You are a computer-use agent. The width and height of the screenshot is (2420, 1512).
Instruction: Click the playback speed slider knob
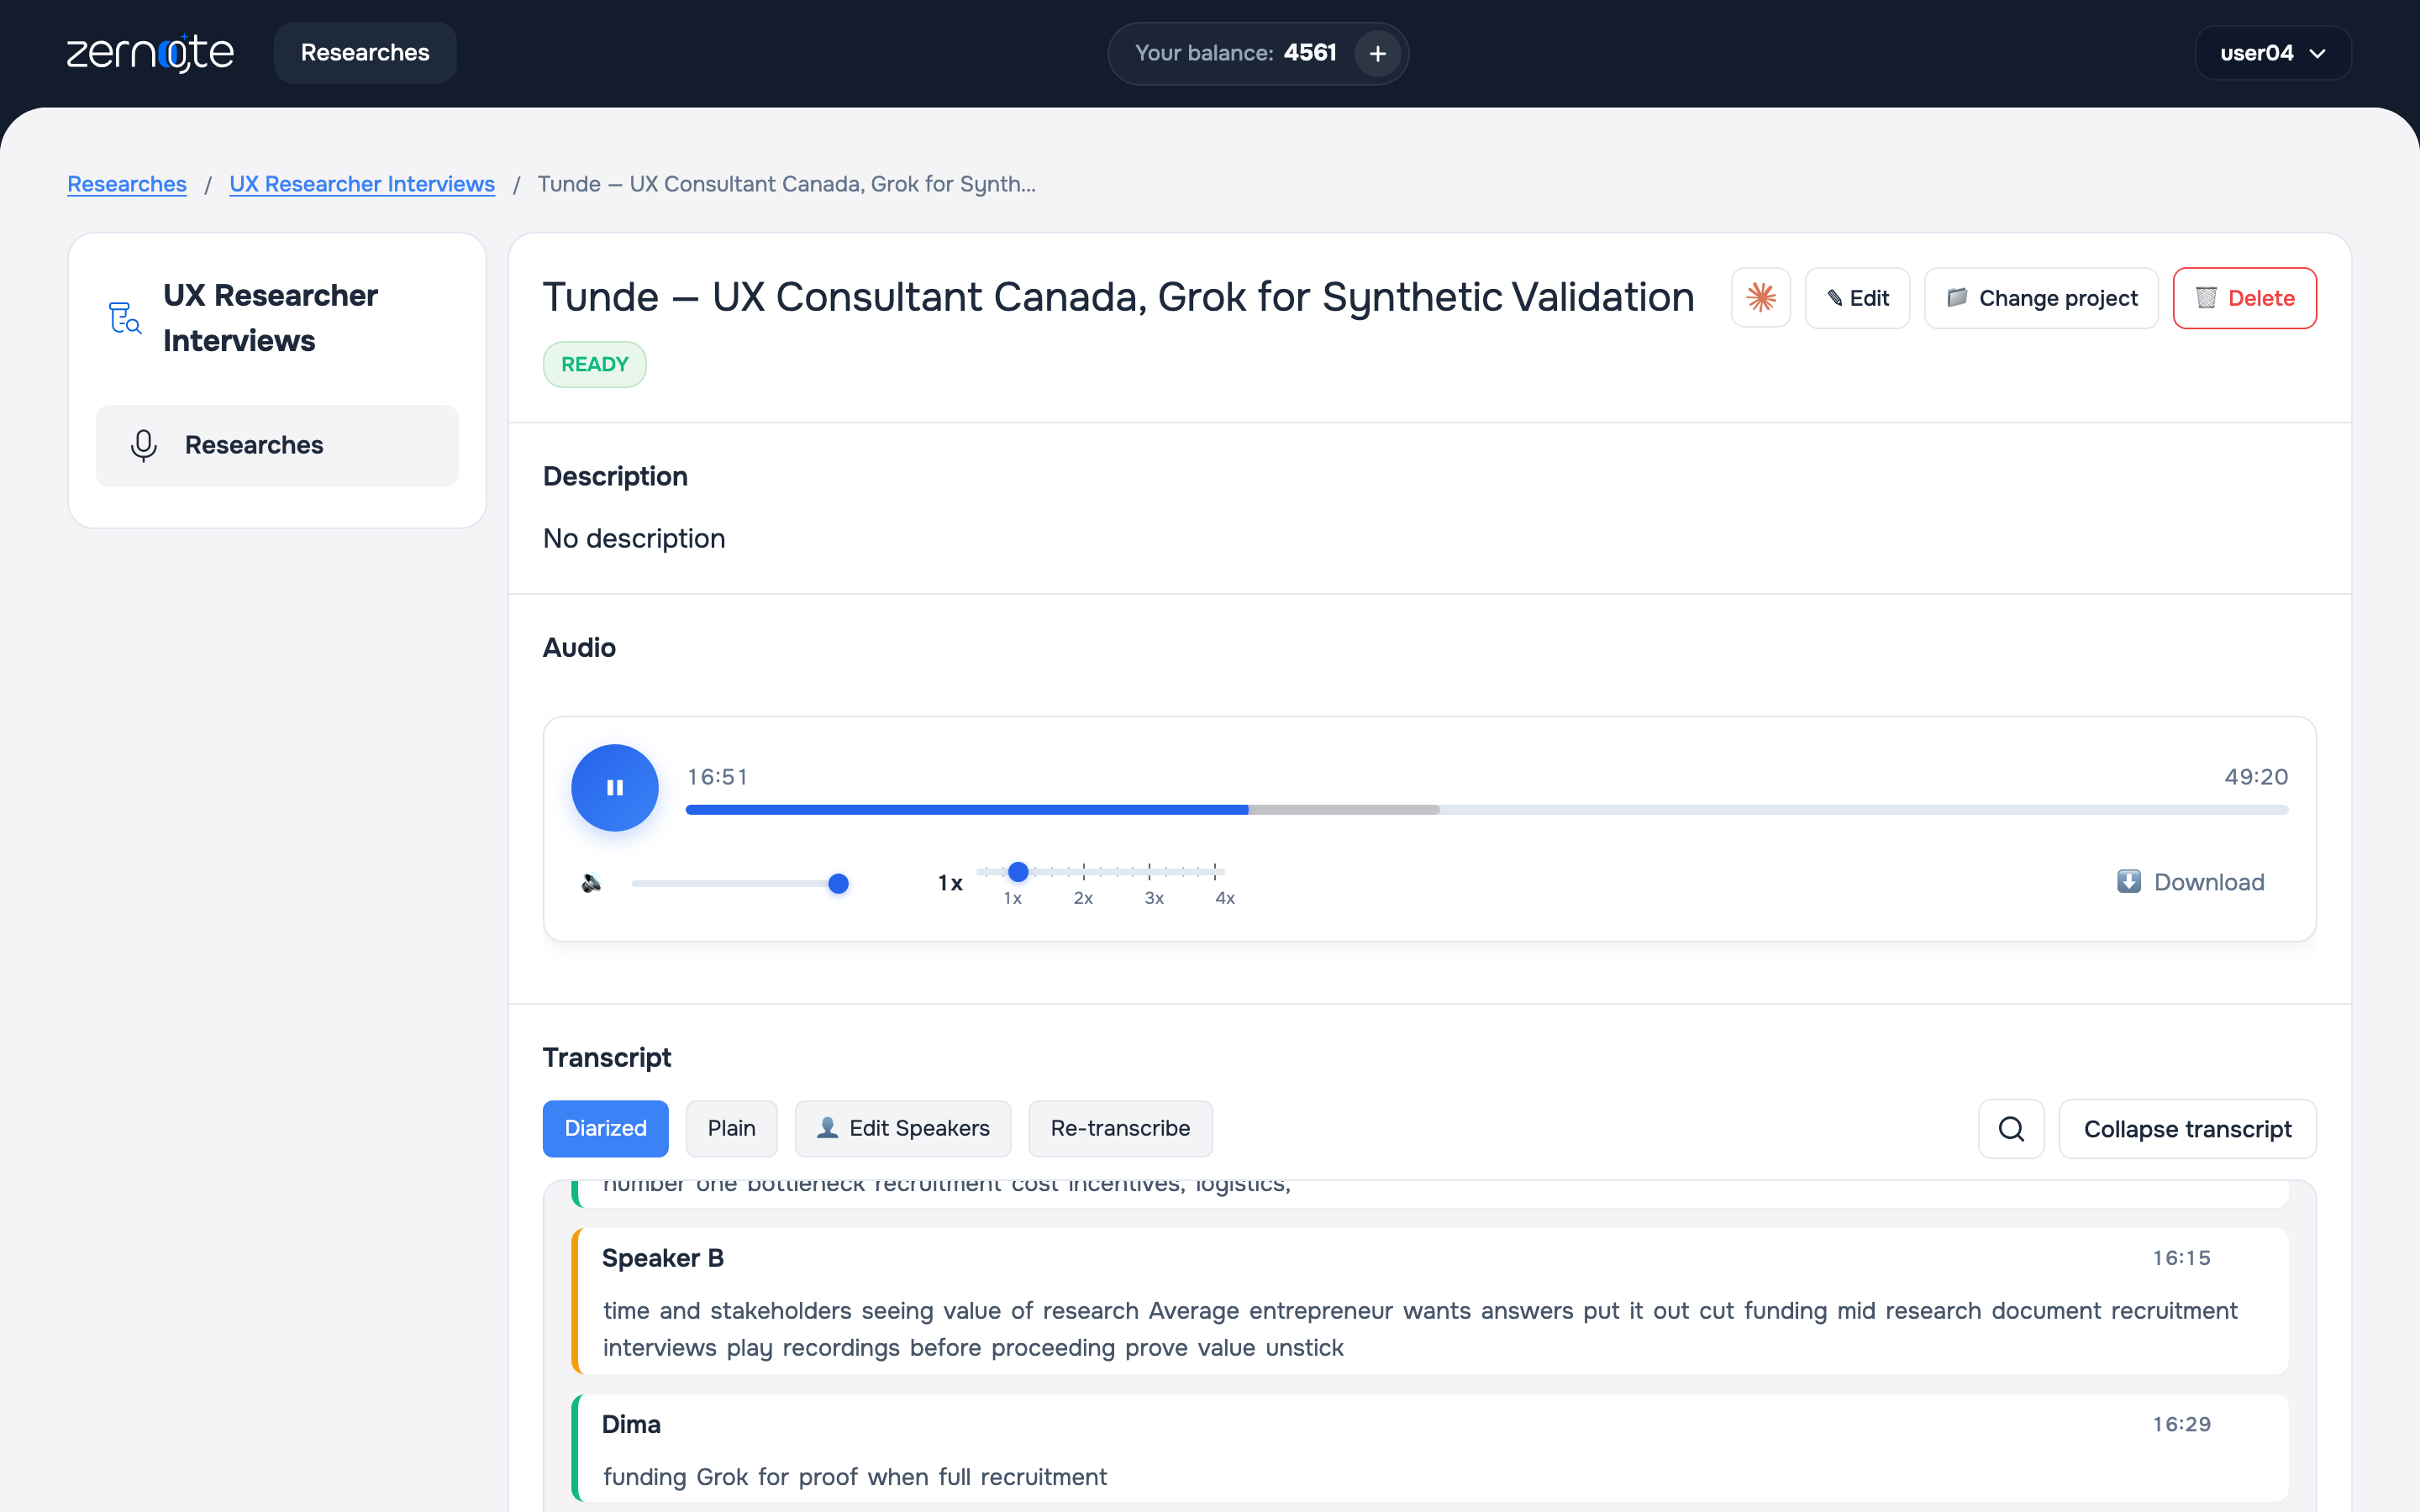click(x=1018, y=872)
